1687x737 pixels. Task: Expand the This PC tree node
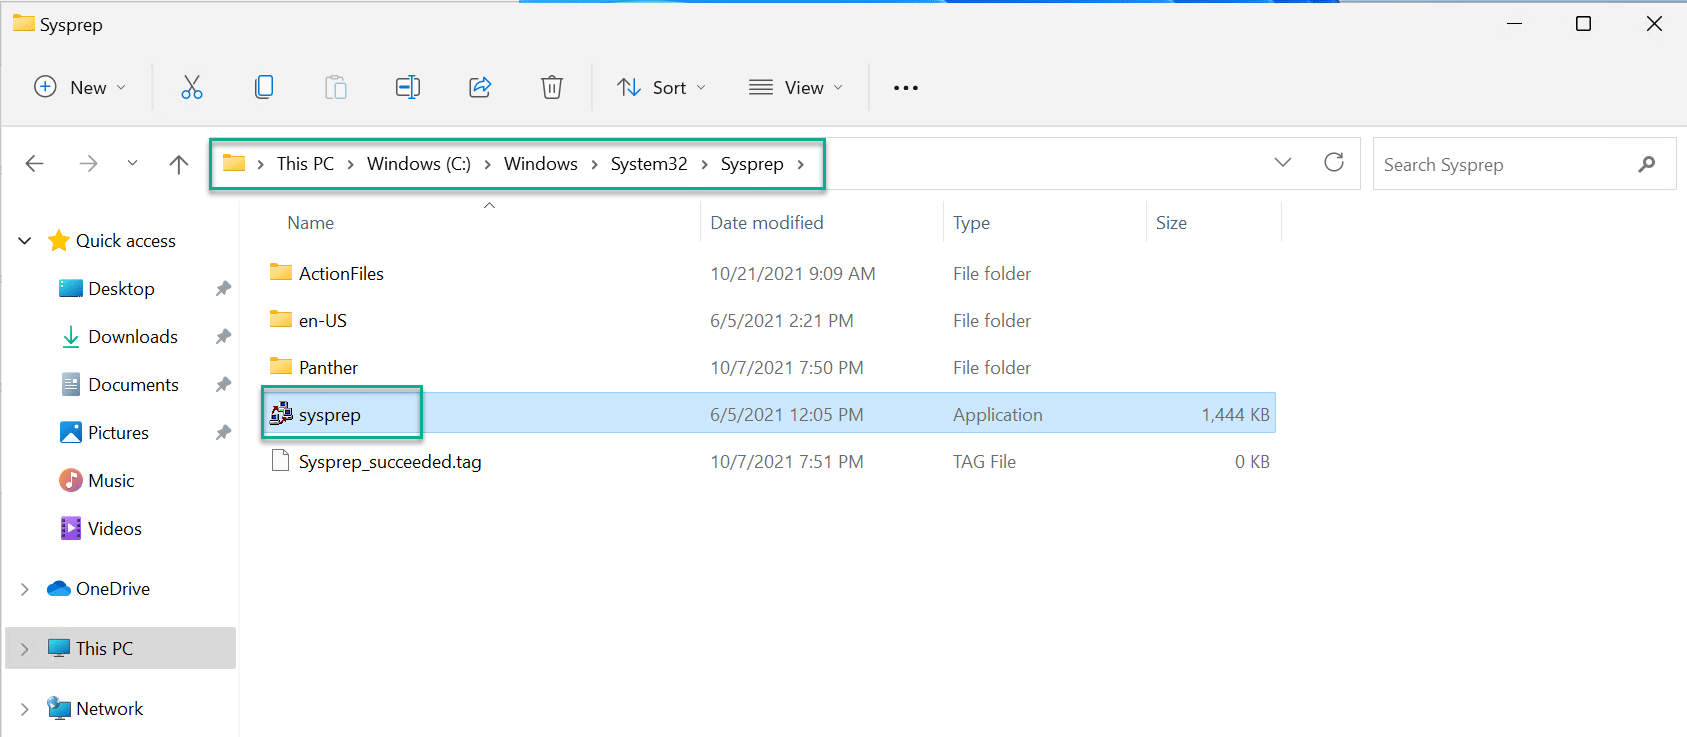coord(25,649)
